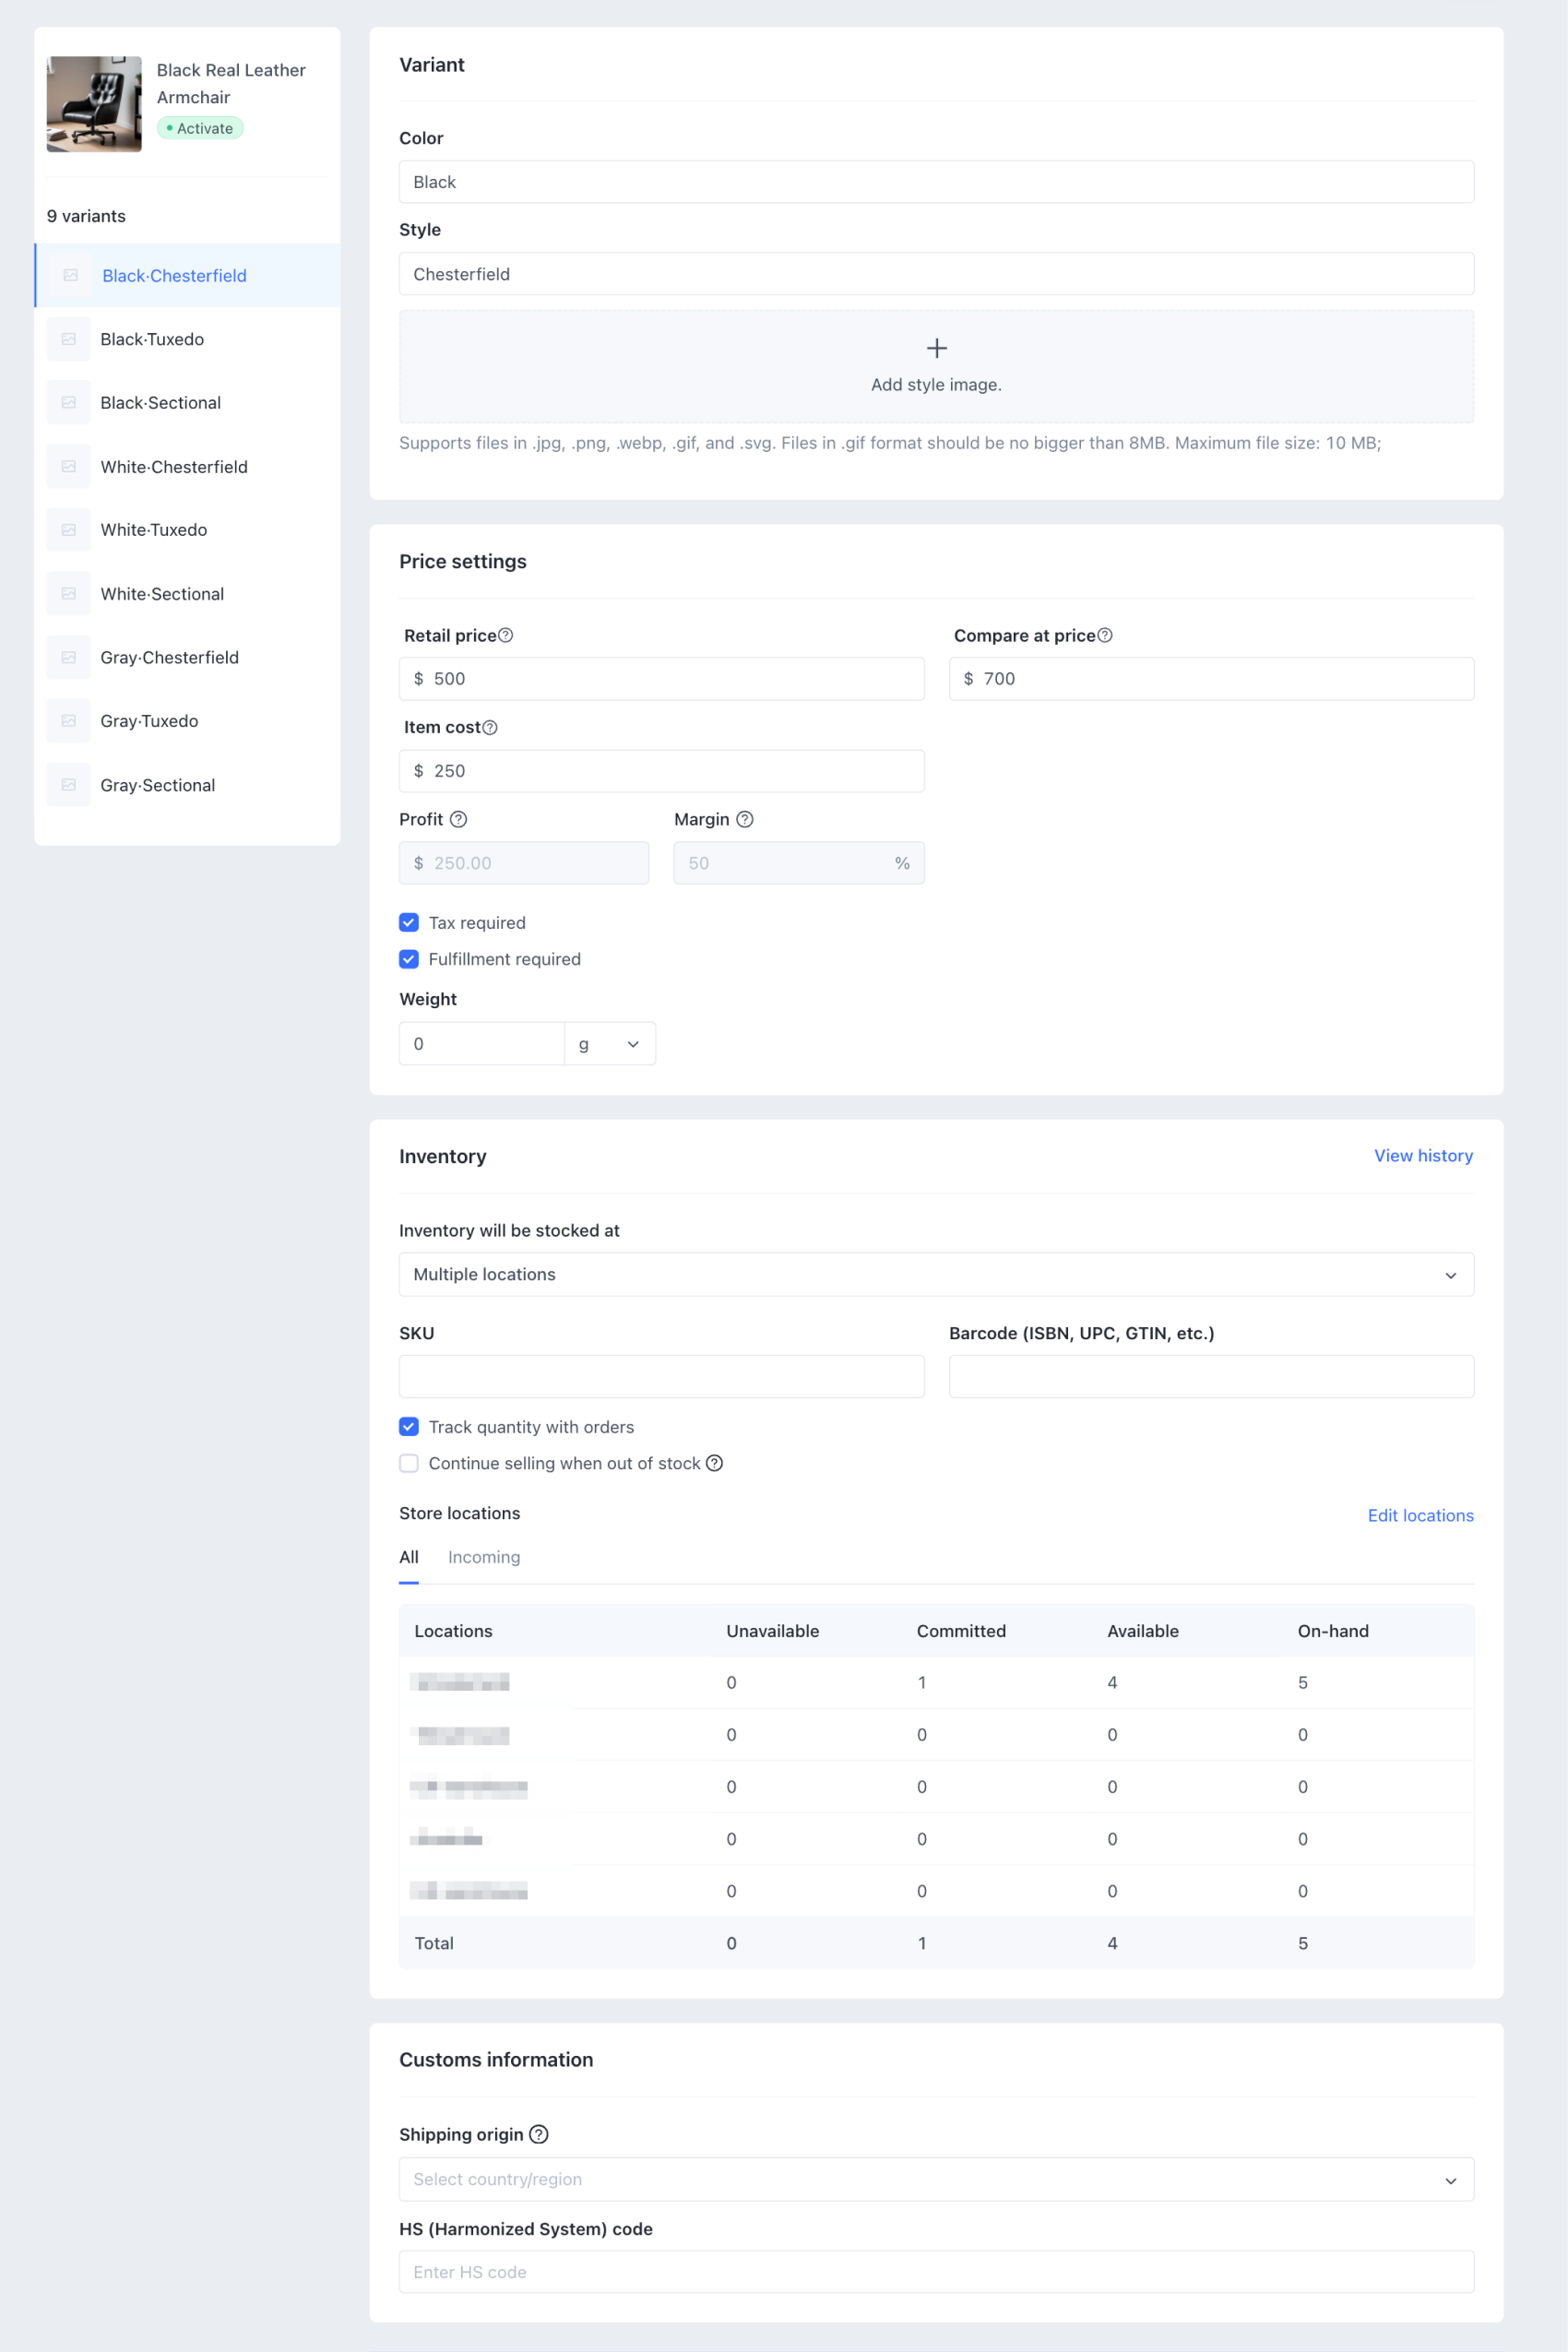Enable Continue selling when out of stock

(409, 1463)
